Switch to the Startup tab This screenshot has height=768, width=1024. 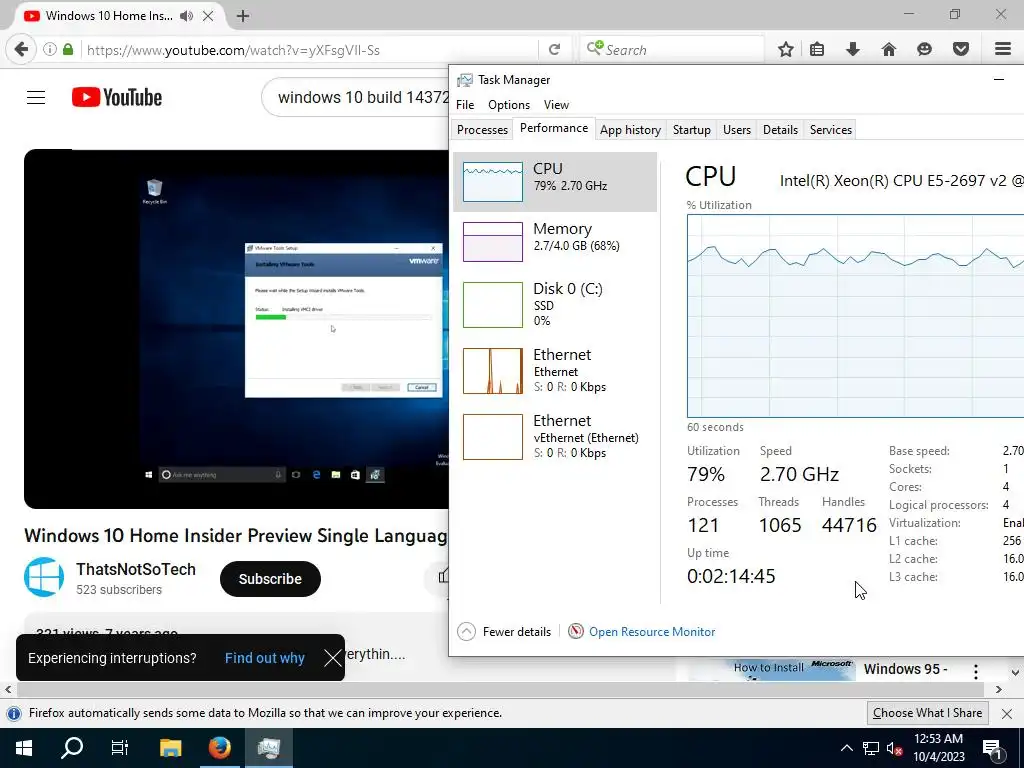pos(692,129)
